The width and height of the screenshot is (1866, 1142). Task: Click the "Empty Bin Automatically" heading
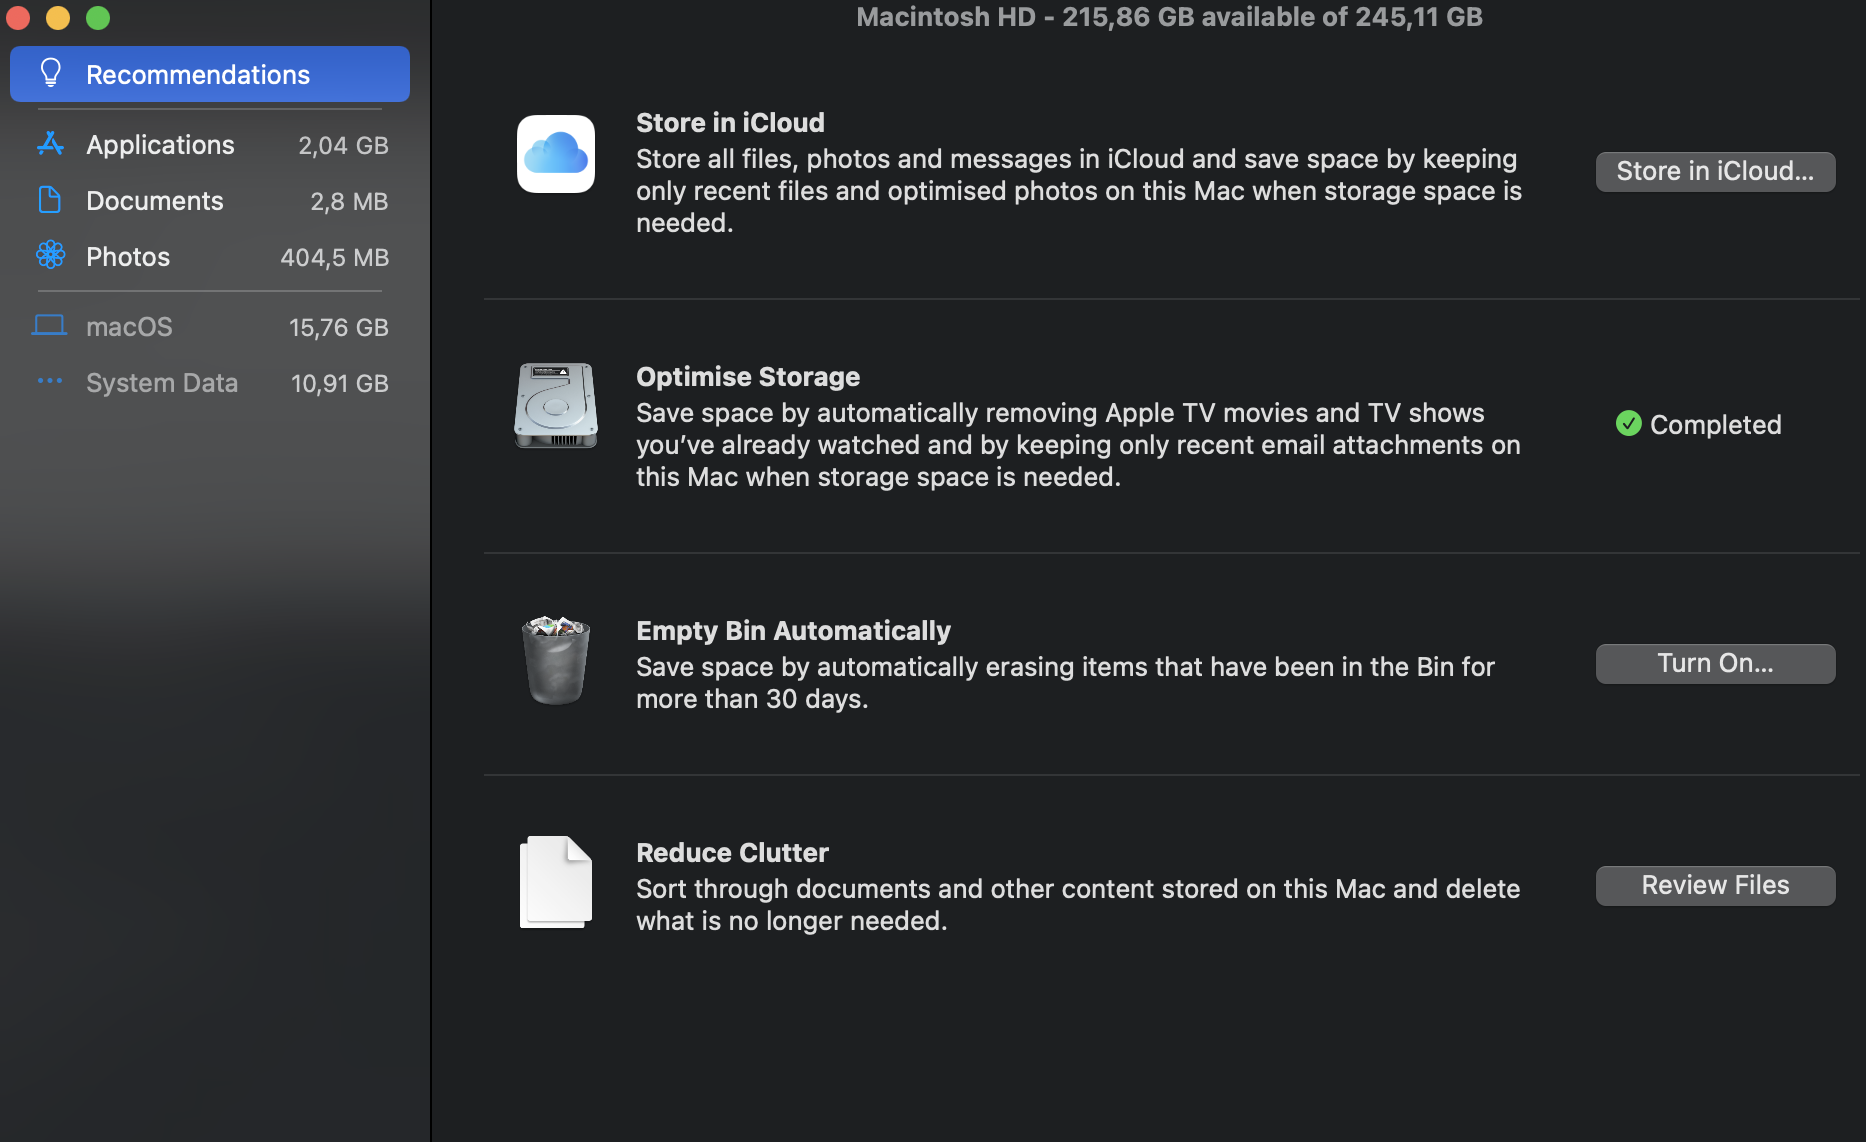(793, 631)
